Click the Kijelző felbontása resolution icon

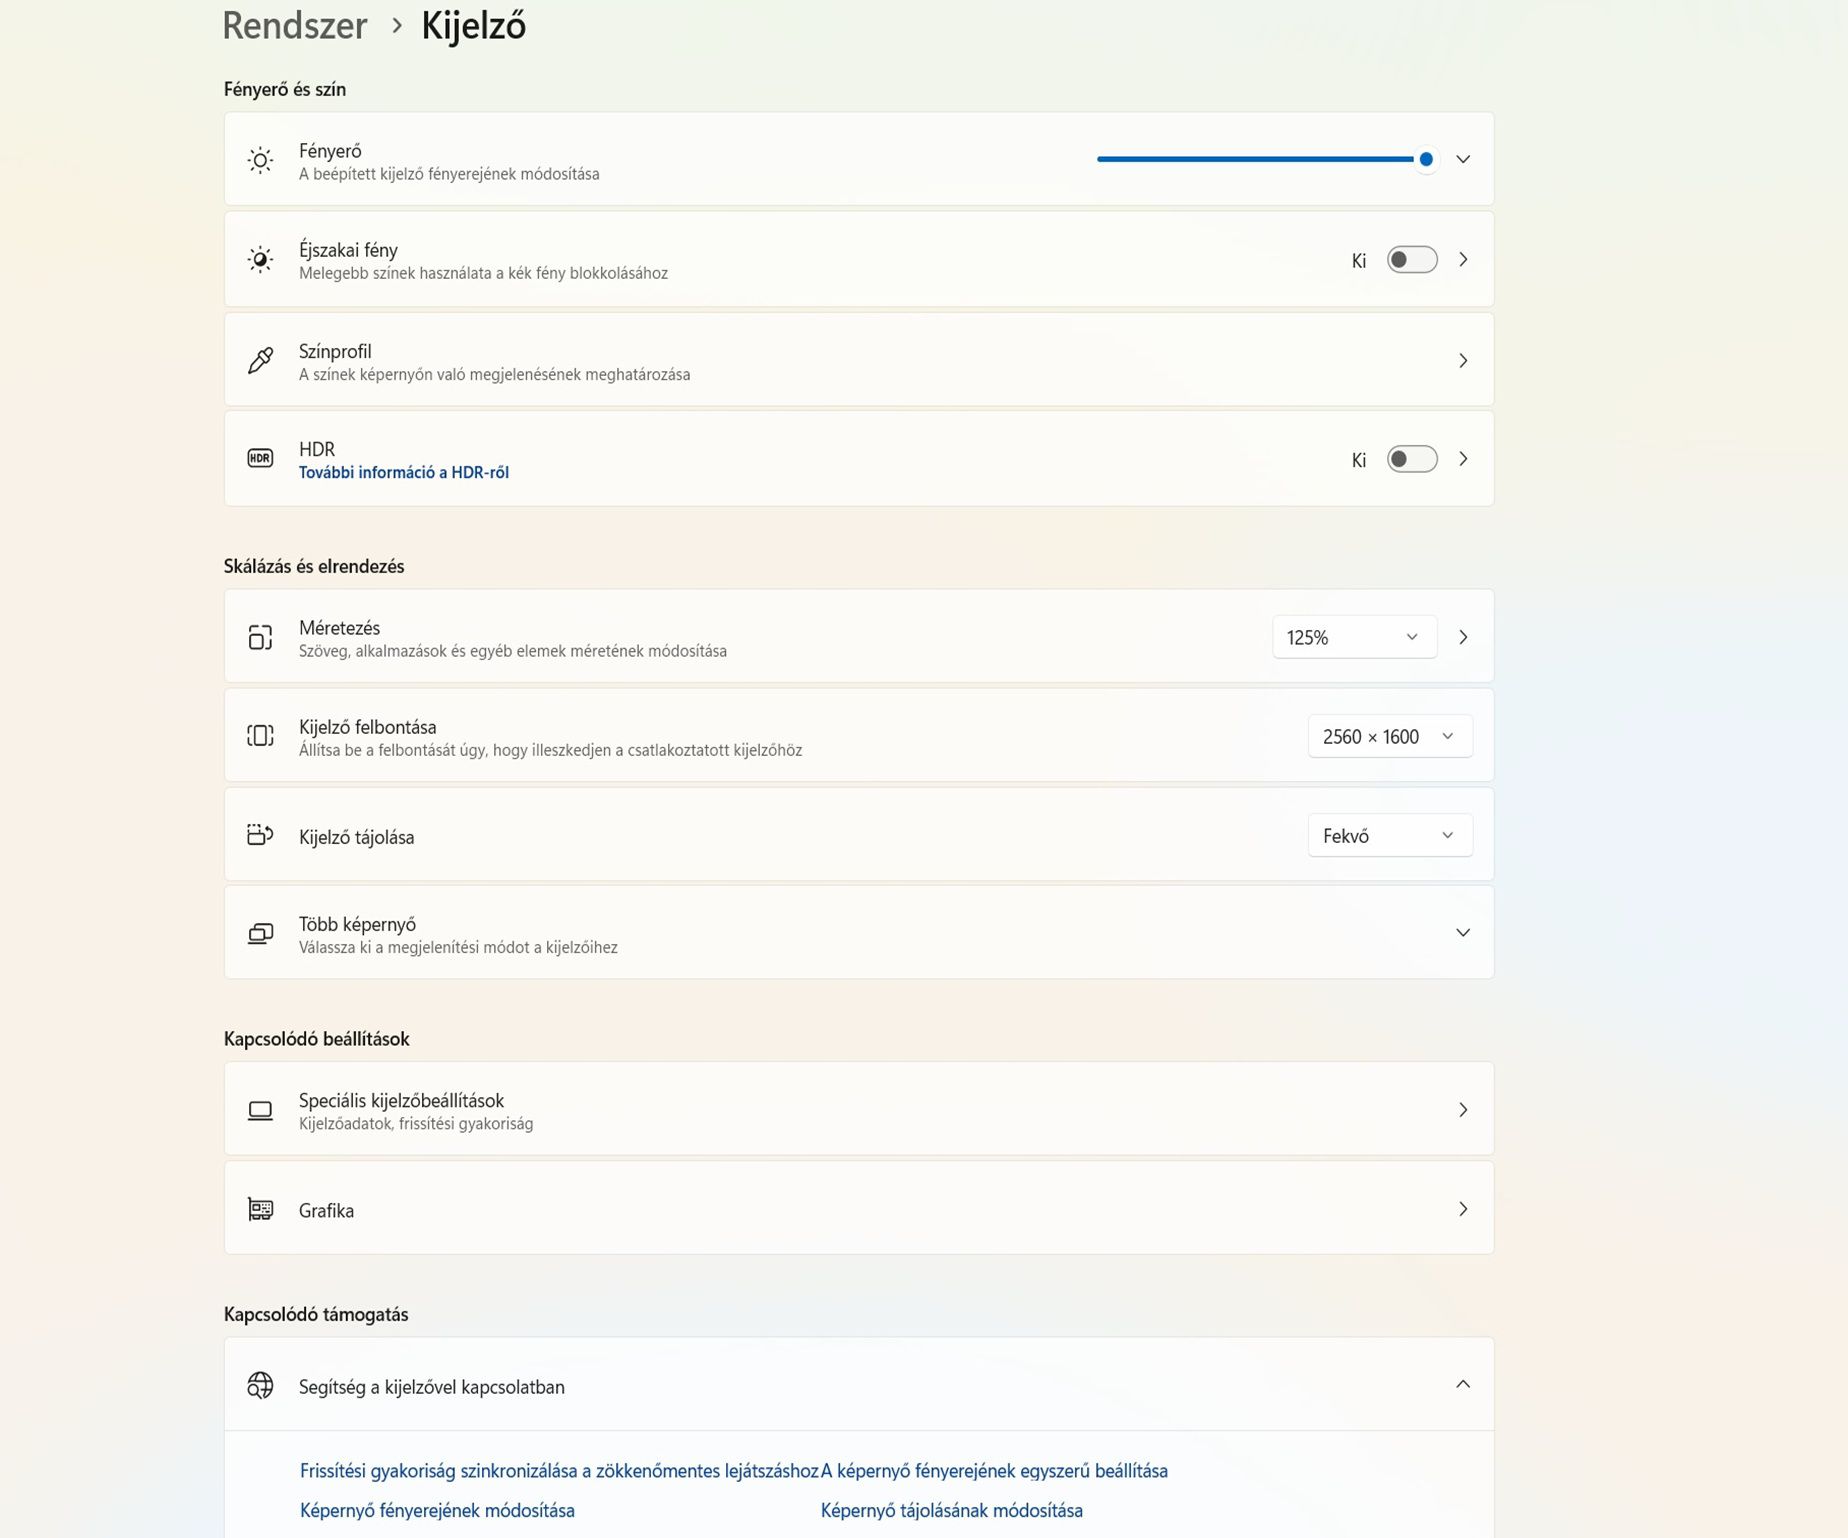click(260, 735)
